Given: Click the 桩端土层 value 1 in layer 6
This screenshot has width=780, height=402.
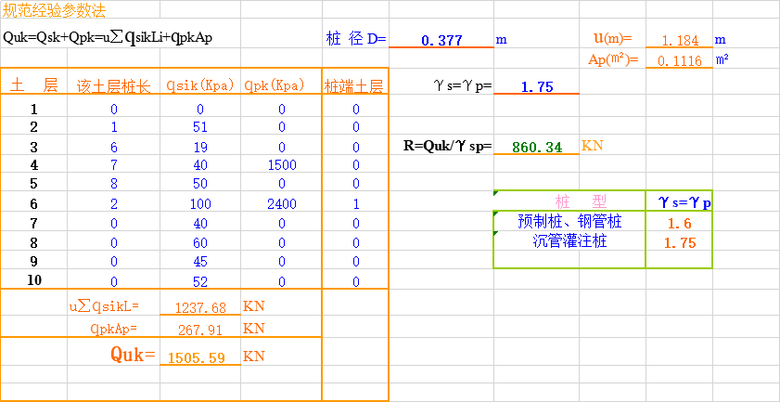Looking at the screenshot, I should point(355,203).
